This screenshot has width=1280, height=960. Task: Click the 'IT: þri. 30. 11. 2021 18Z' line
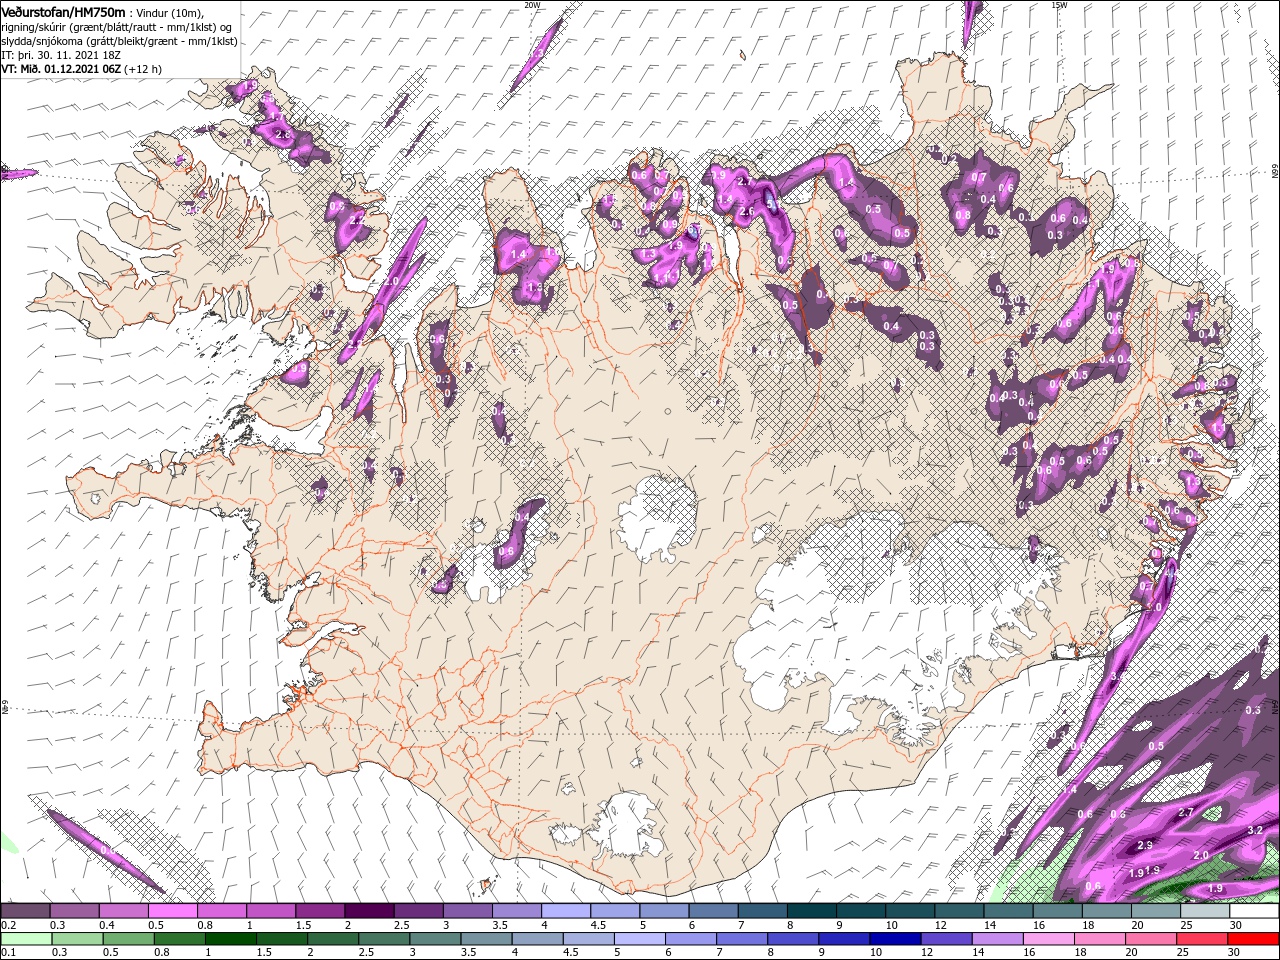pos(60,55)
